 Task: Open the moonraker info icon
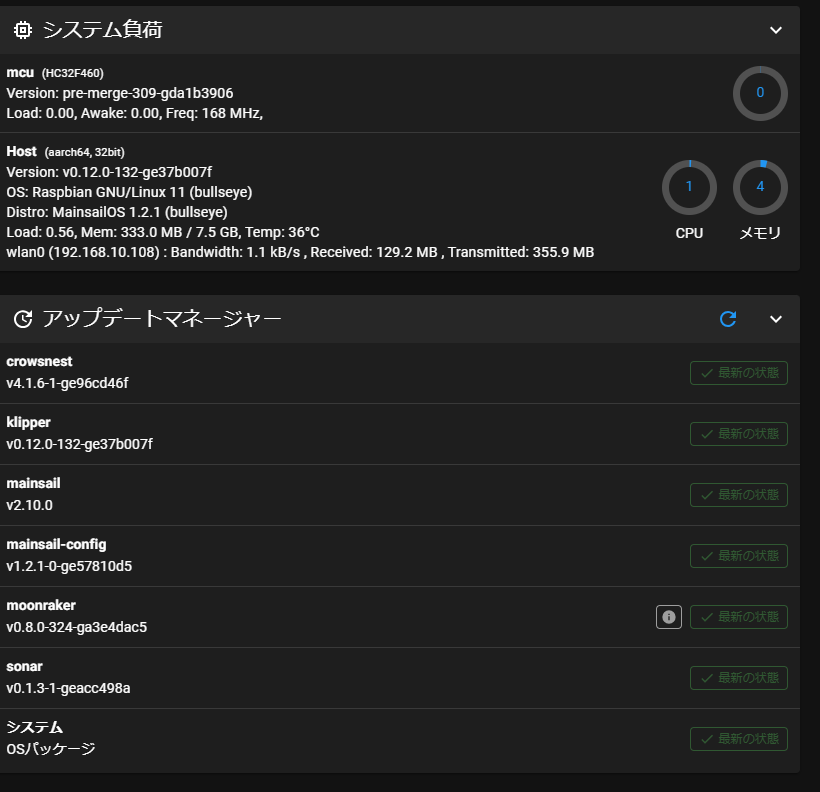click(x=669, y=617)
